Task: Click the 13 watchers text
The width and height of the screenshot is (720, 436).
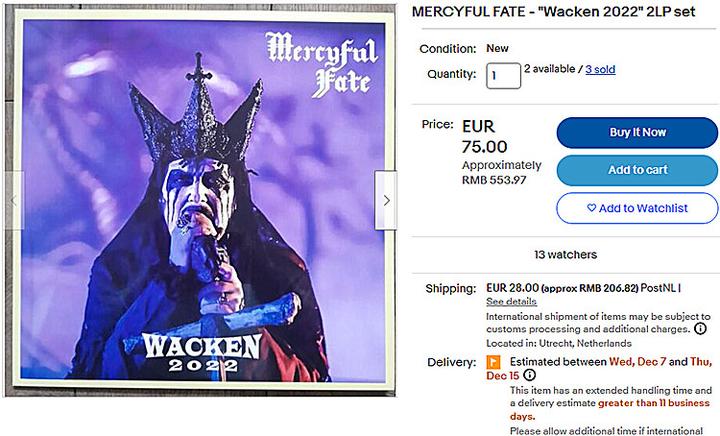Action: point(566,255)
